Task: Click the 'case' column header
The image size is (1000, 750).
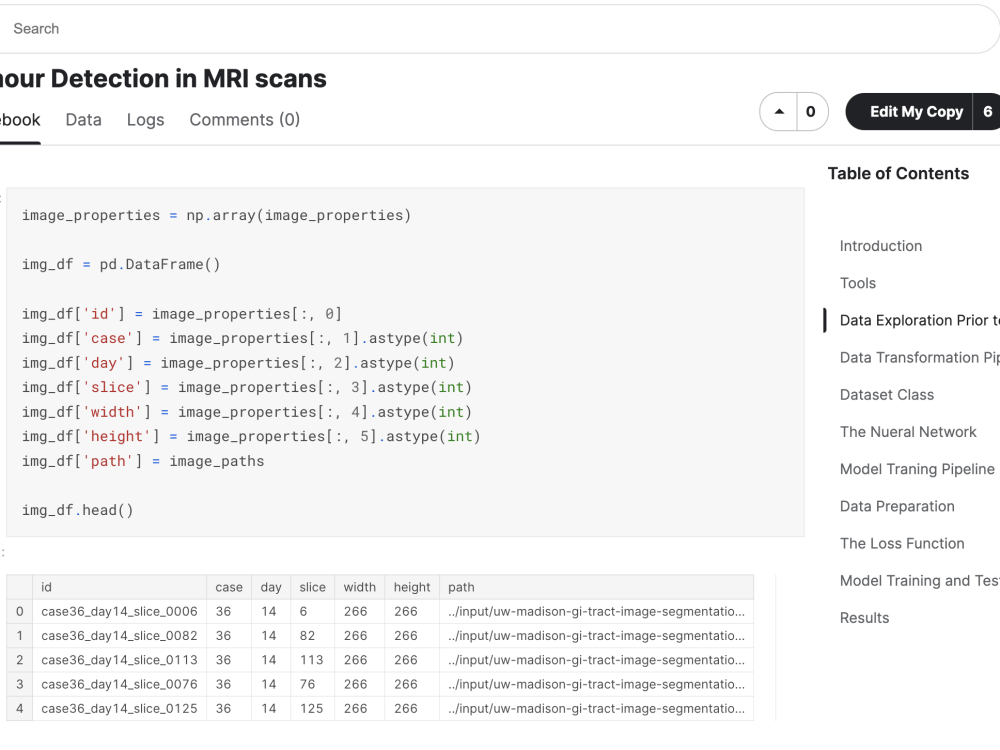Action: [229, 587]
